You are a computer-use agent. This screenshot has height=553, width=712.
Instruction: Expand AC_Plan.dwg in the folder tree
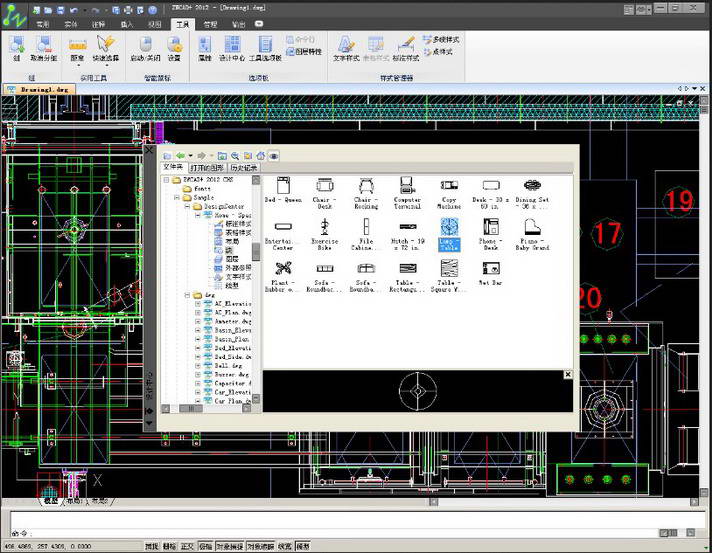click(x=197, y=312)
